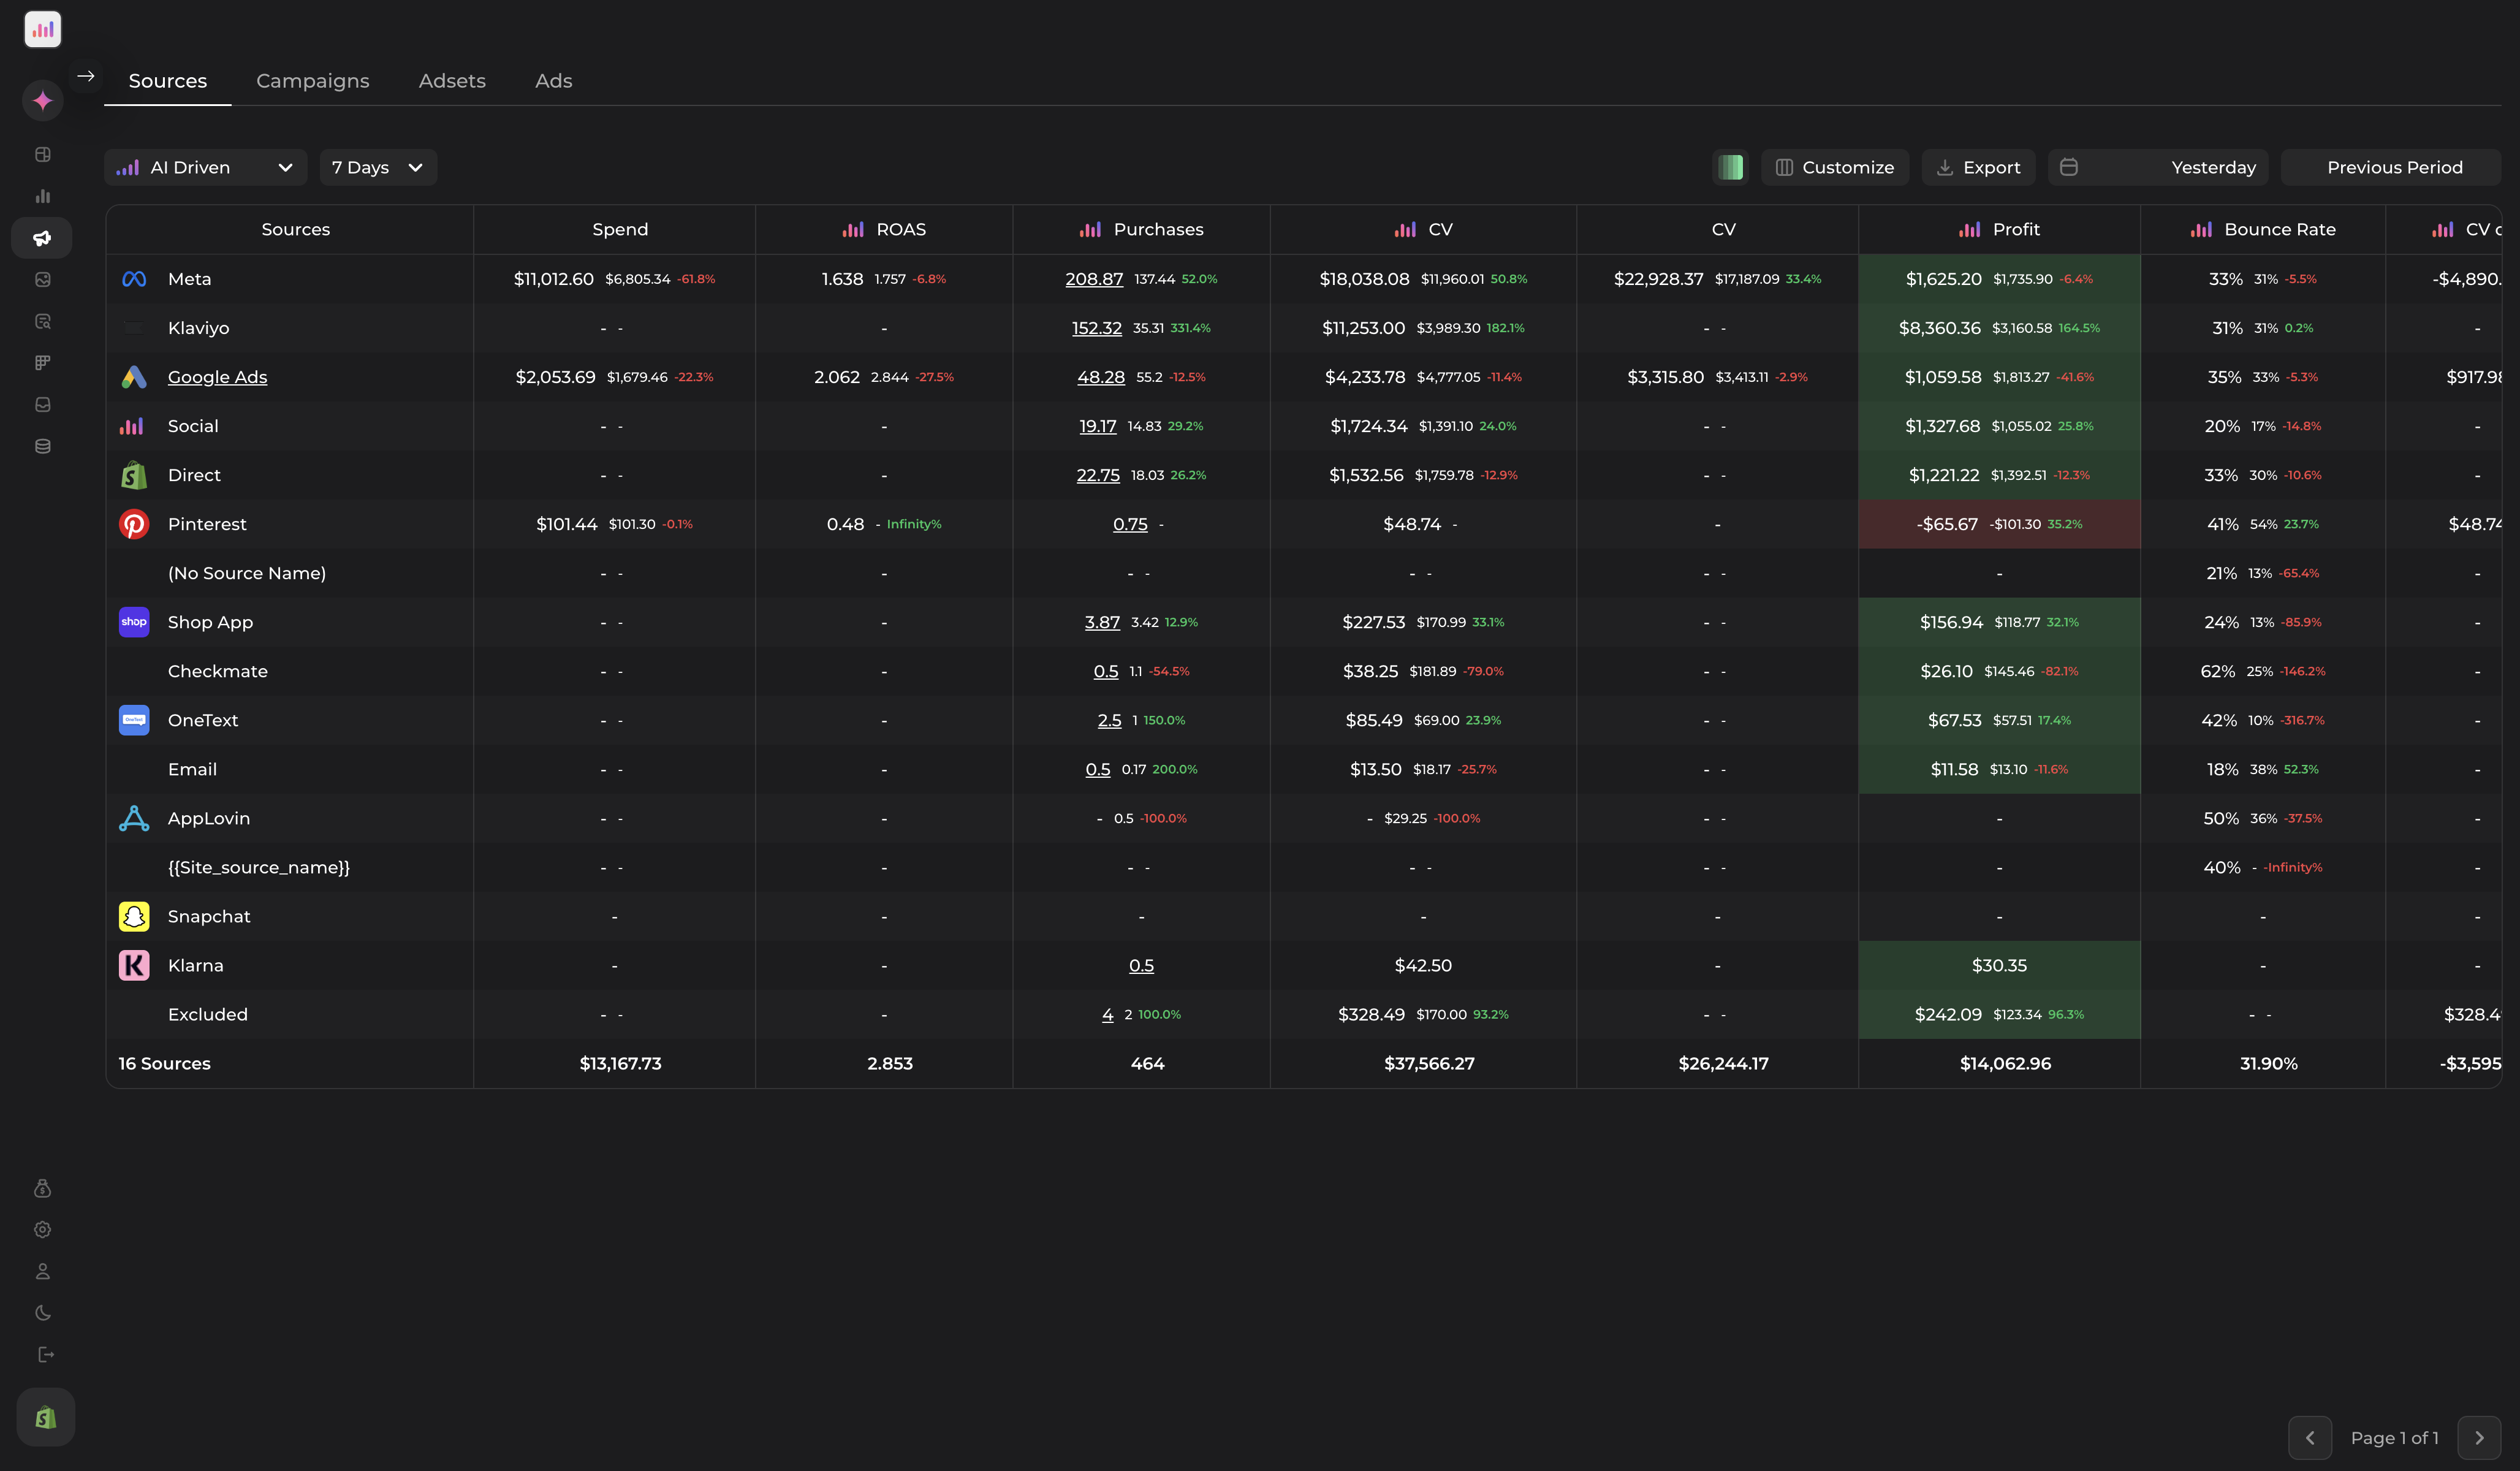Open the database icon at sidebar bottom

(42, 446)
